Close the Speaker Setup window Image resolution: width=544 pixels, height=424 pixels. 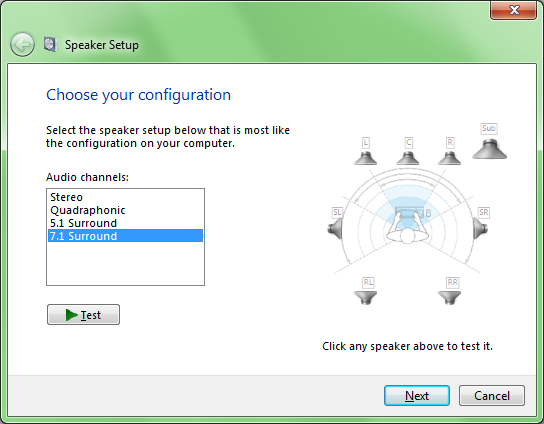(x=513, y=10)
